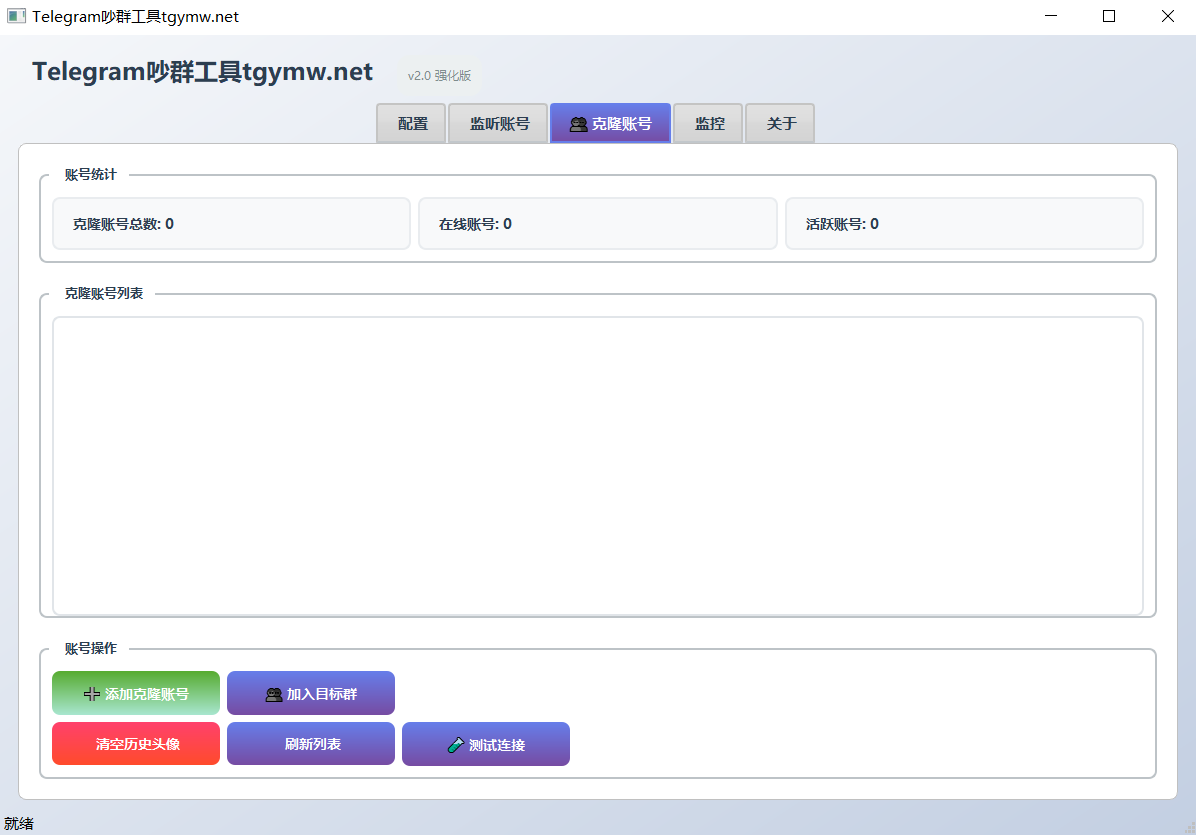Viewport: 1196px width, 835px height.
Task: Click inside the empty 克隆账号列表 area
Action: click(x=597, y=466)
